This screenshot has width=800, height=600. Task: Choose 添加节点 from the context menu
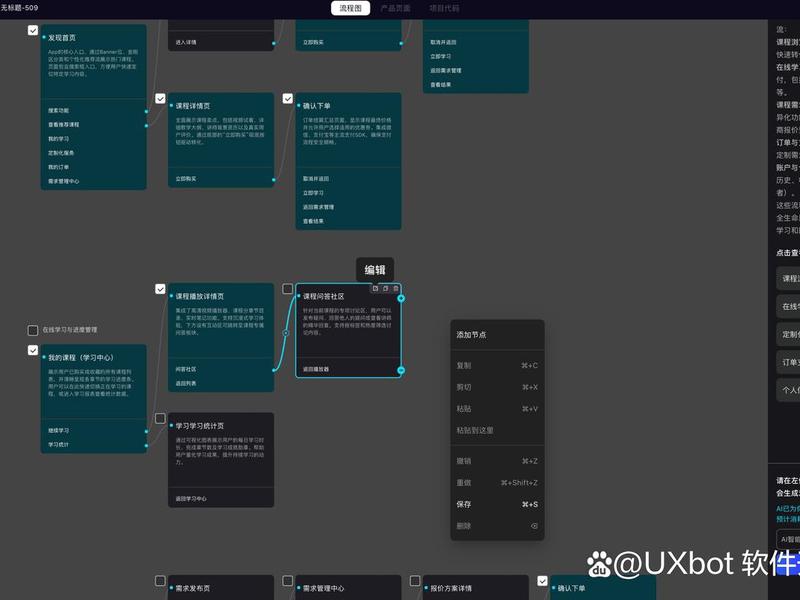(x=497, y=335)
